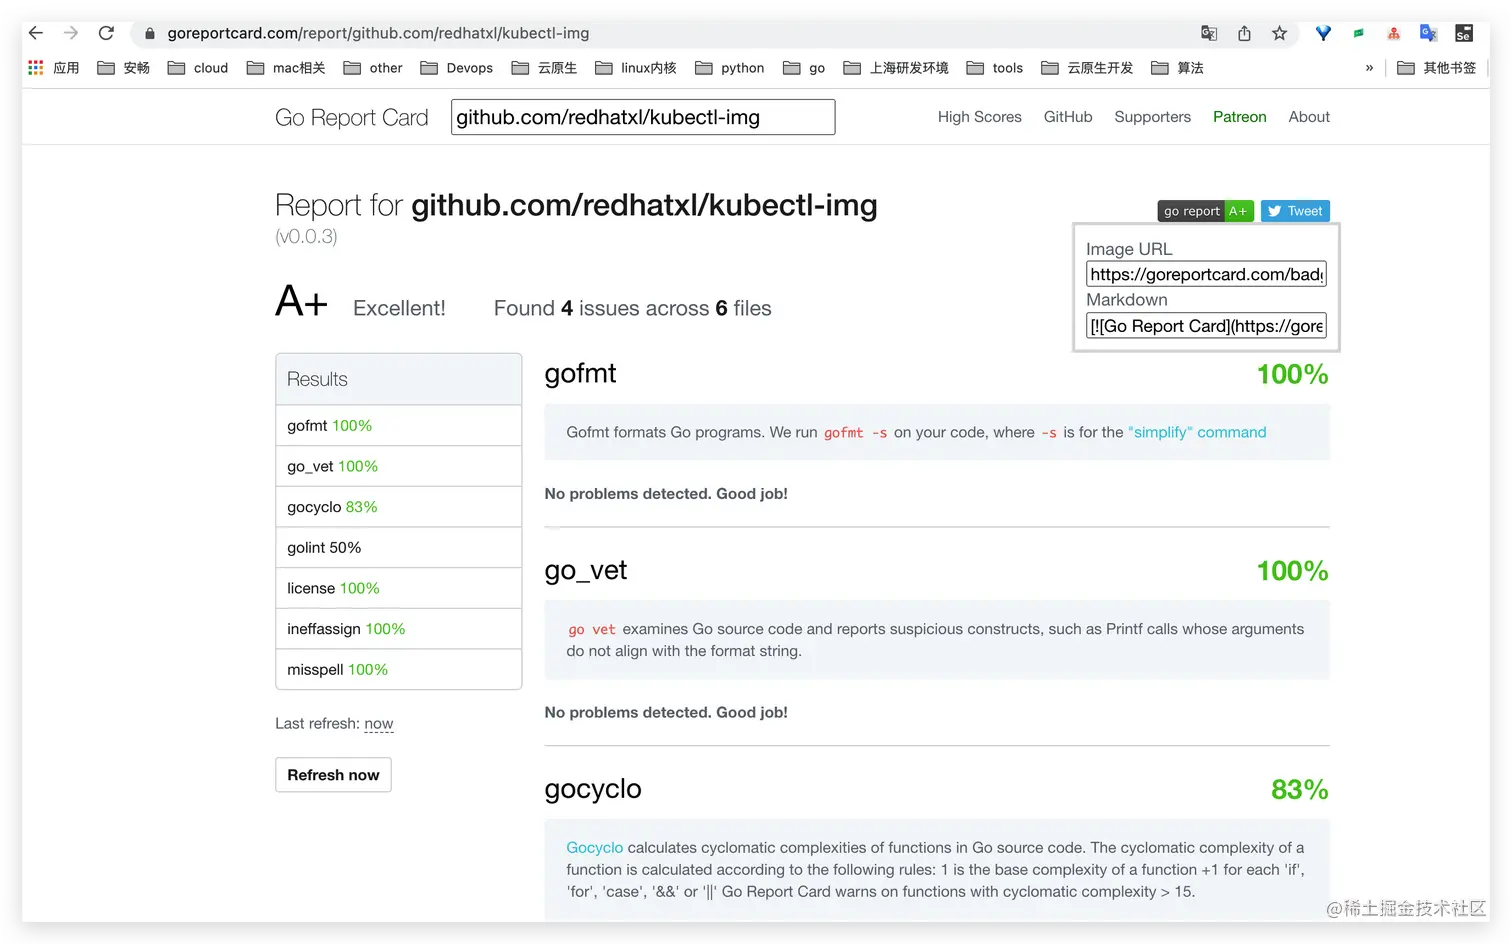Jump to golint 50% result

pyautogui.click(x=398, y=548)
